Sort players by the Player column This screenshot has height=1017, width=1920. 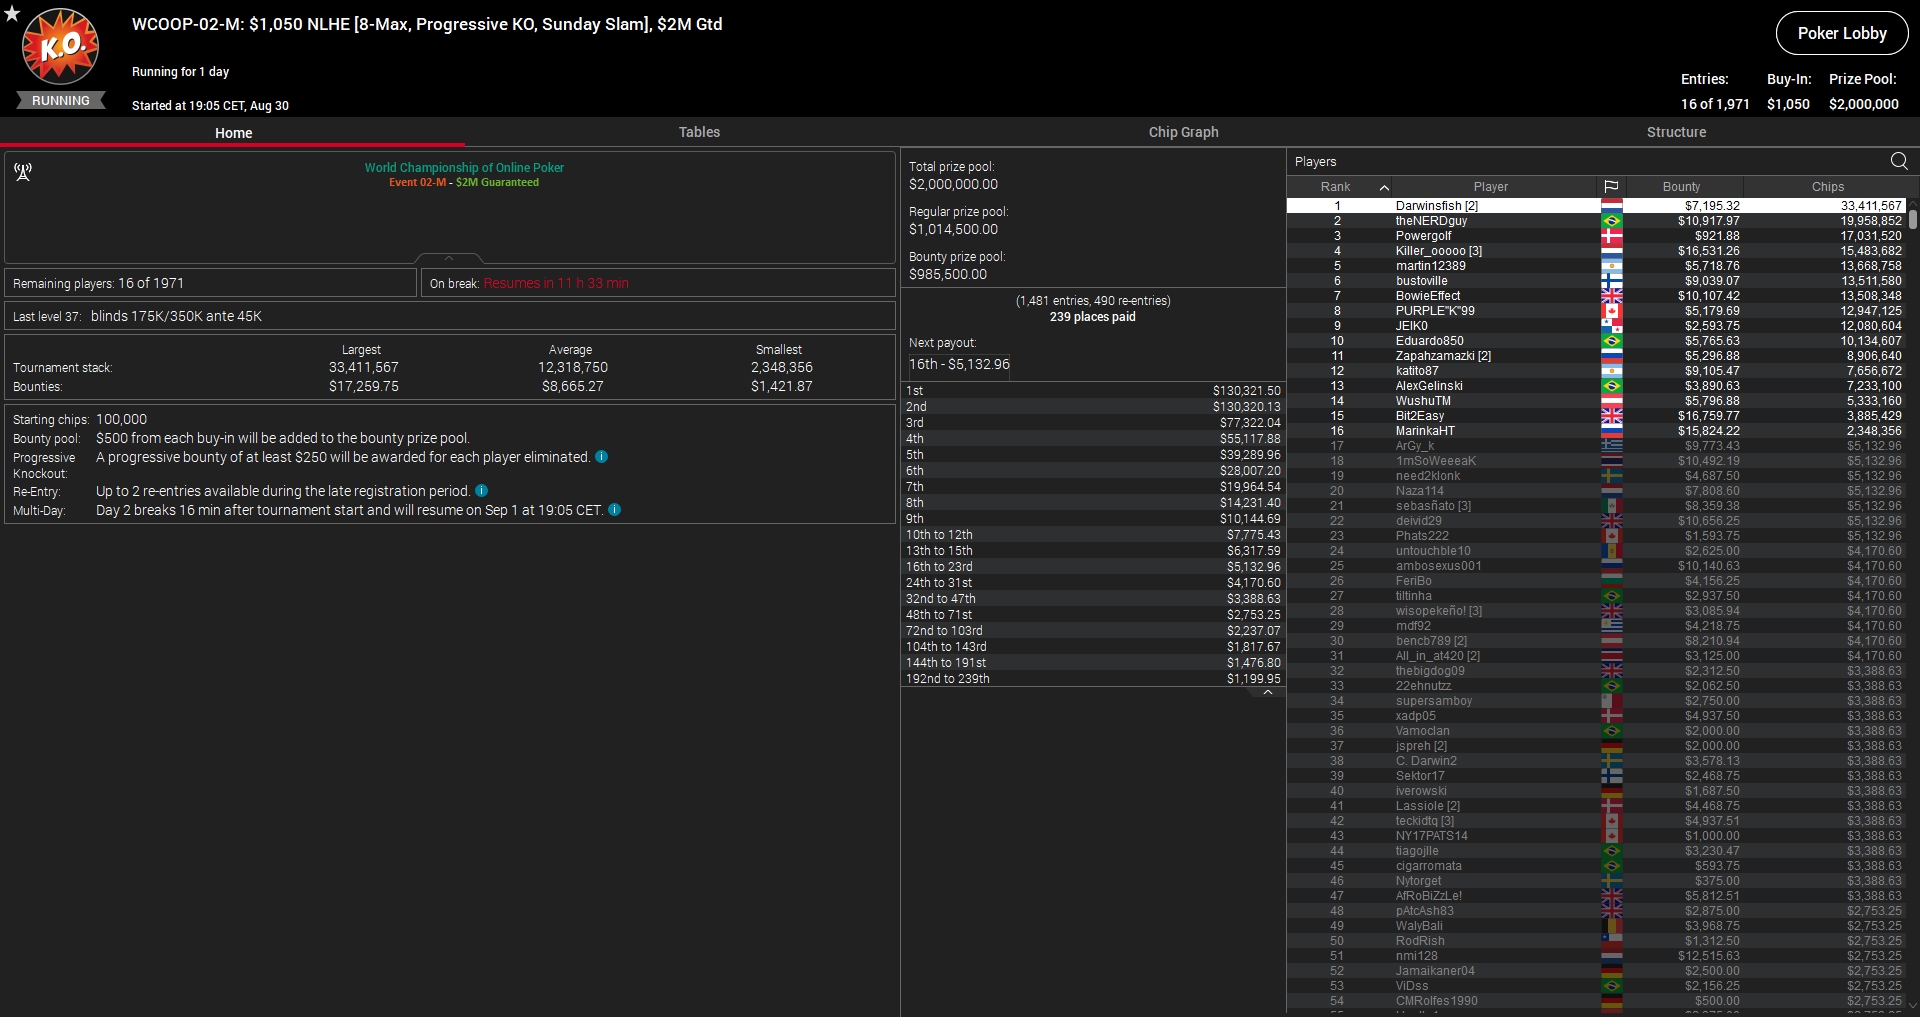(x=1490, y=187)
